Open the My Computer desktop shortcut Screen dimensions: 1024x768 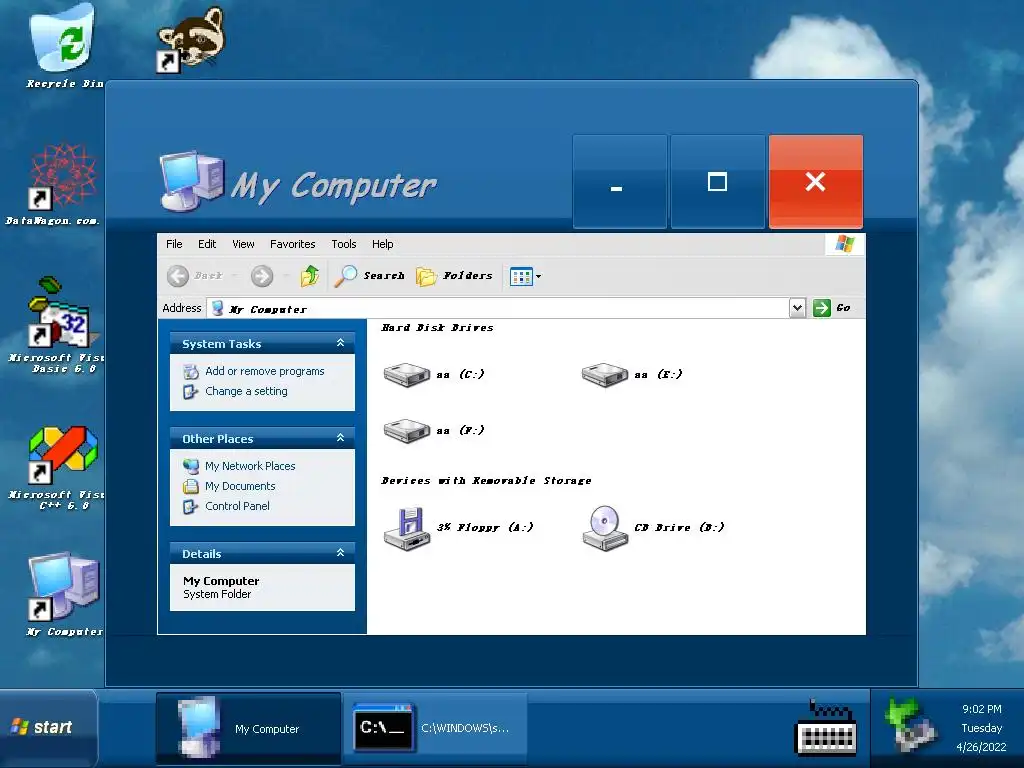[63, 594]
